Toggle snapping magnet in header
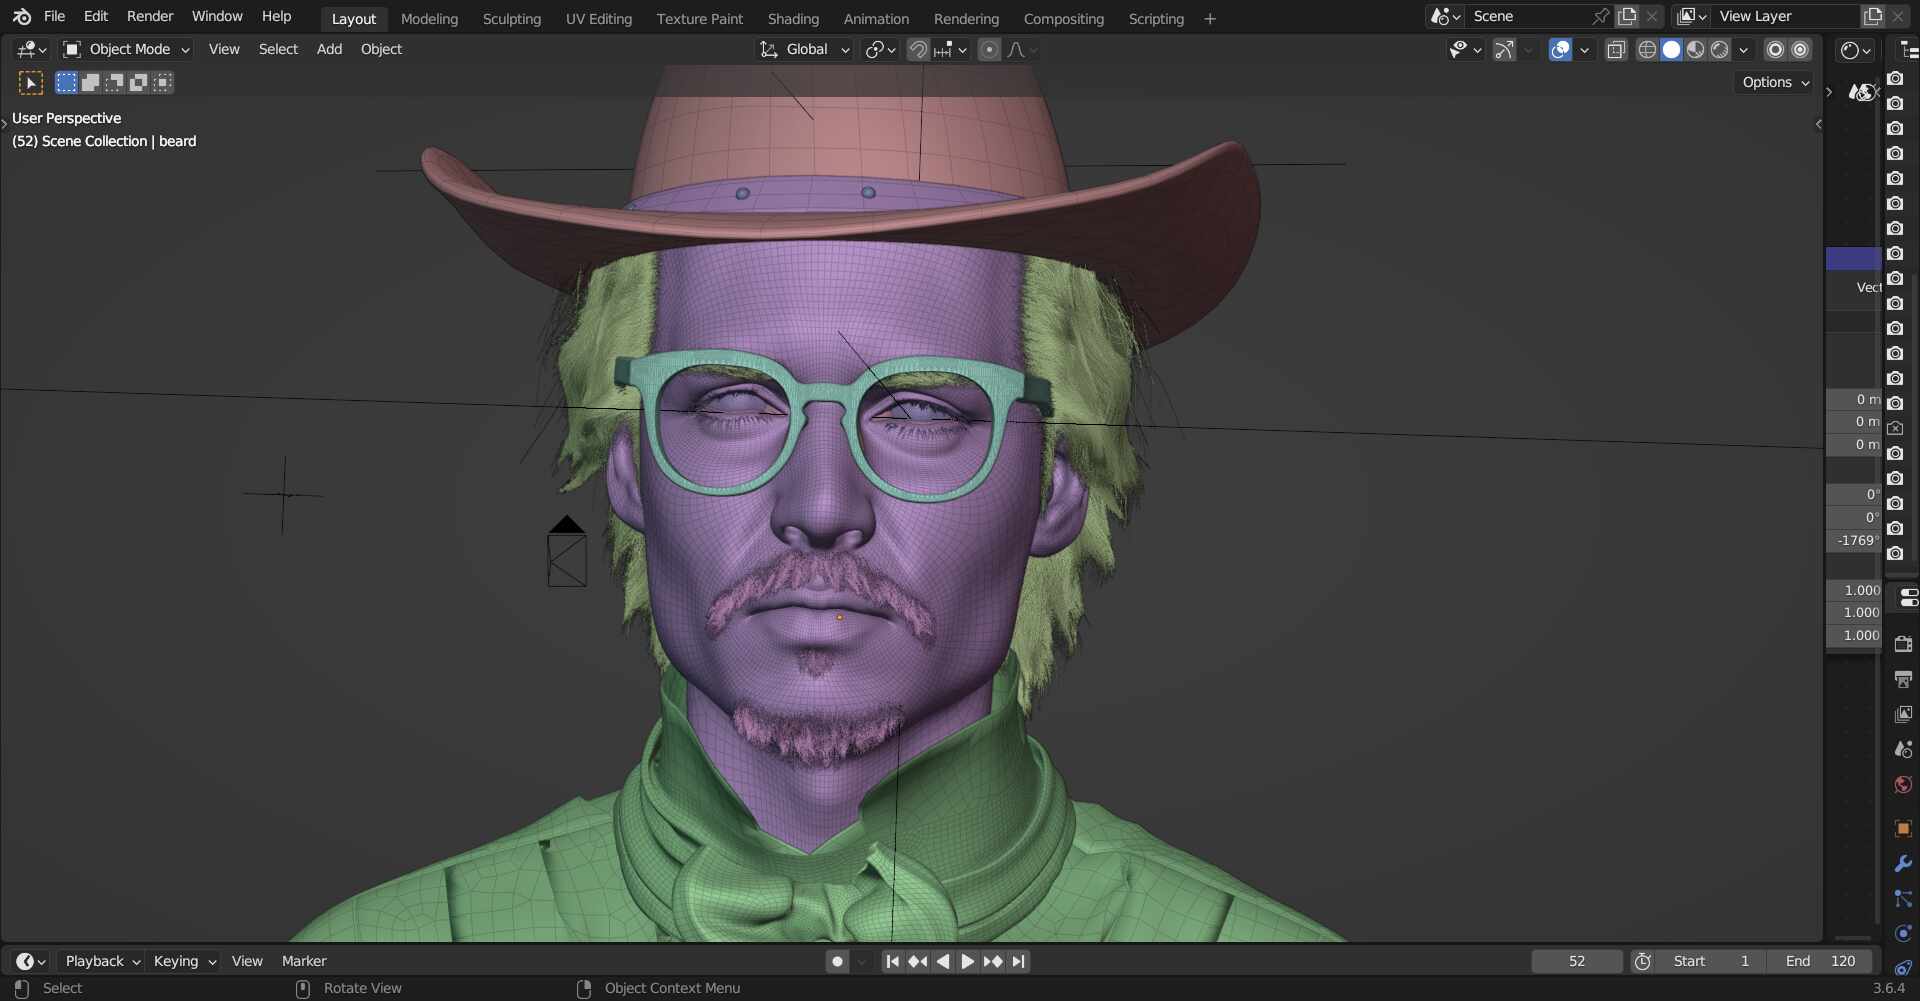 coord(917,50)
